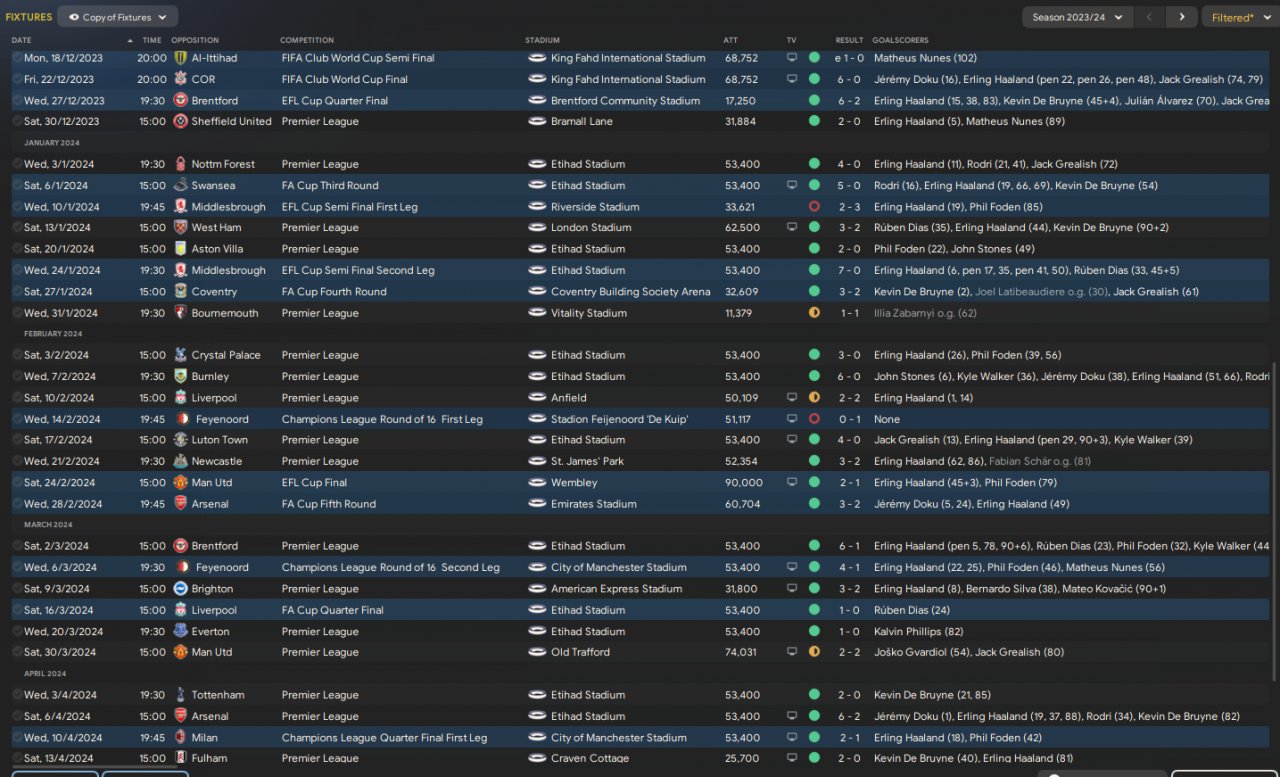Click the Luton Town club badge
The height and width of the screenshot is (777, 1280).
coord(181,440)
